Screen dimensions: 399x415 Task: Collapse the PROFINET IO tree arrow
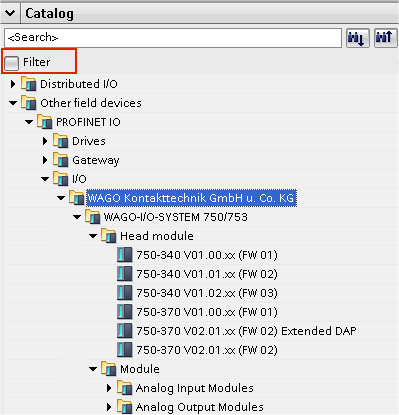(x=29, y=122)
